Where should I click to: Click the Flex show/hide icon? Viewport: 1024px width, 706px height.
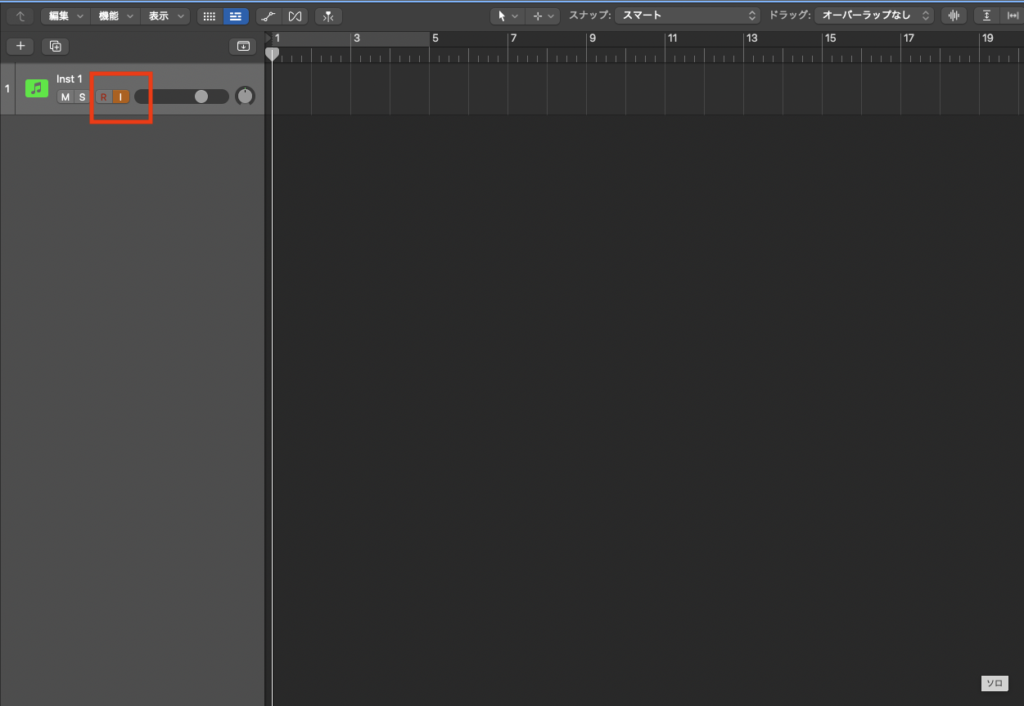[x=294, y=16]
